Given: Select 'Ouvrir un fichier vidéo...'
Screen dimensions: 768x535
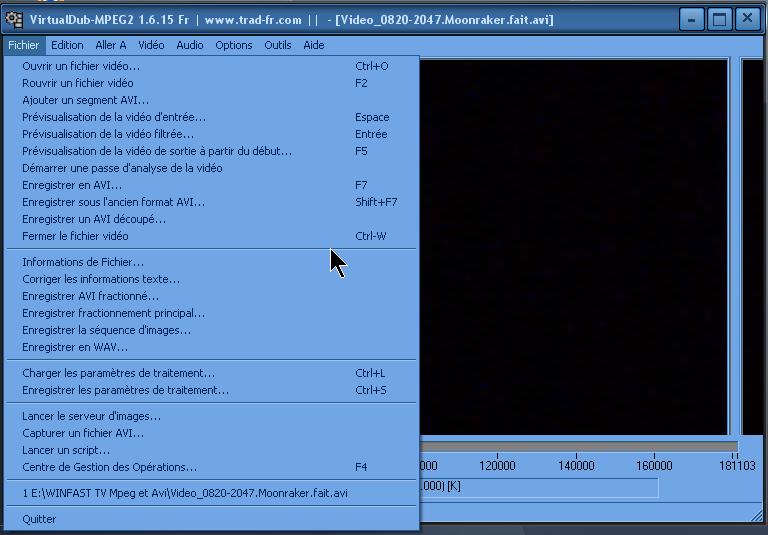Looking at the screenshot, I should pyautogui.click(x=81, y=66).
